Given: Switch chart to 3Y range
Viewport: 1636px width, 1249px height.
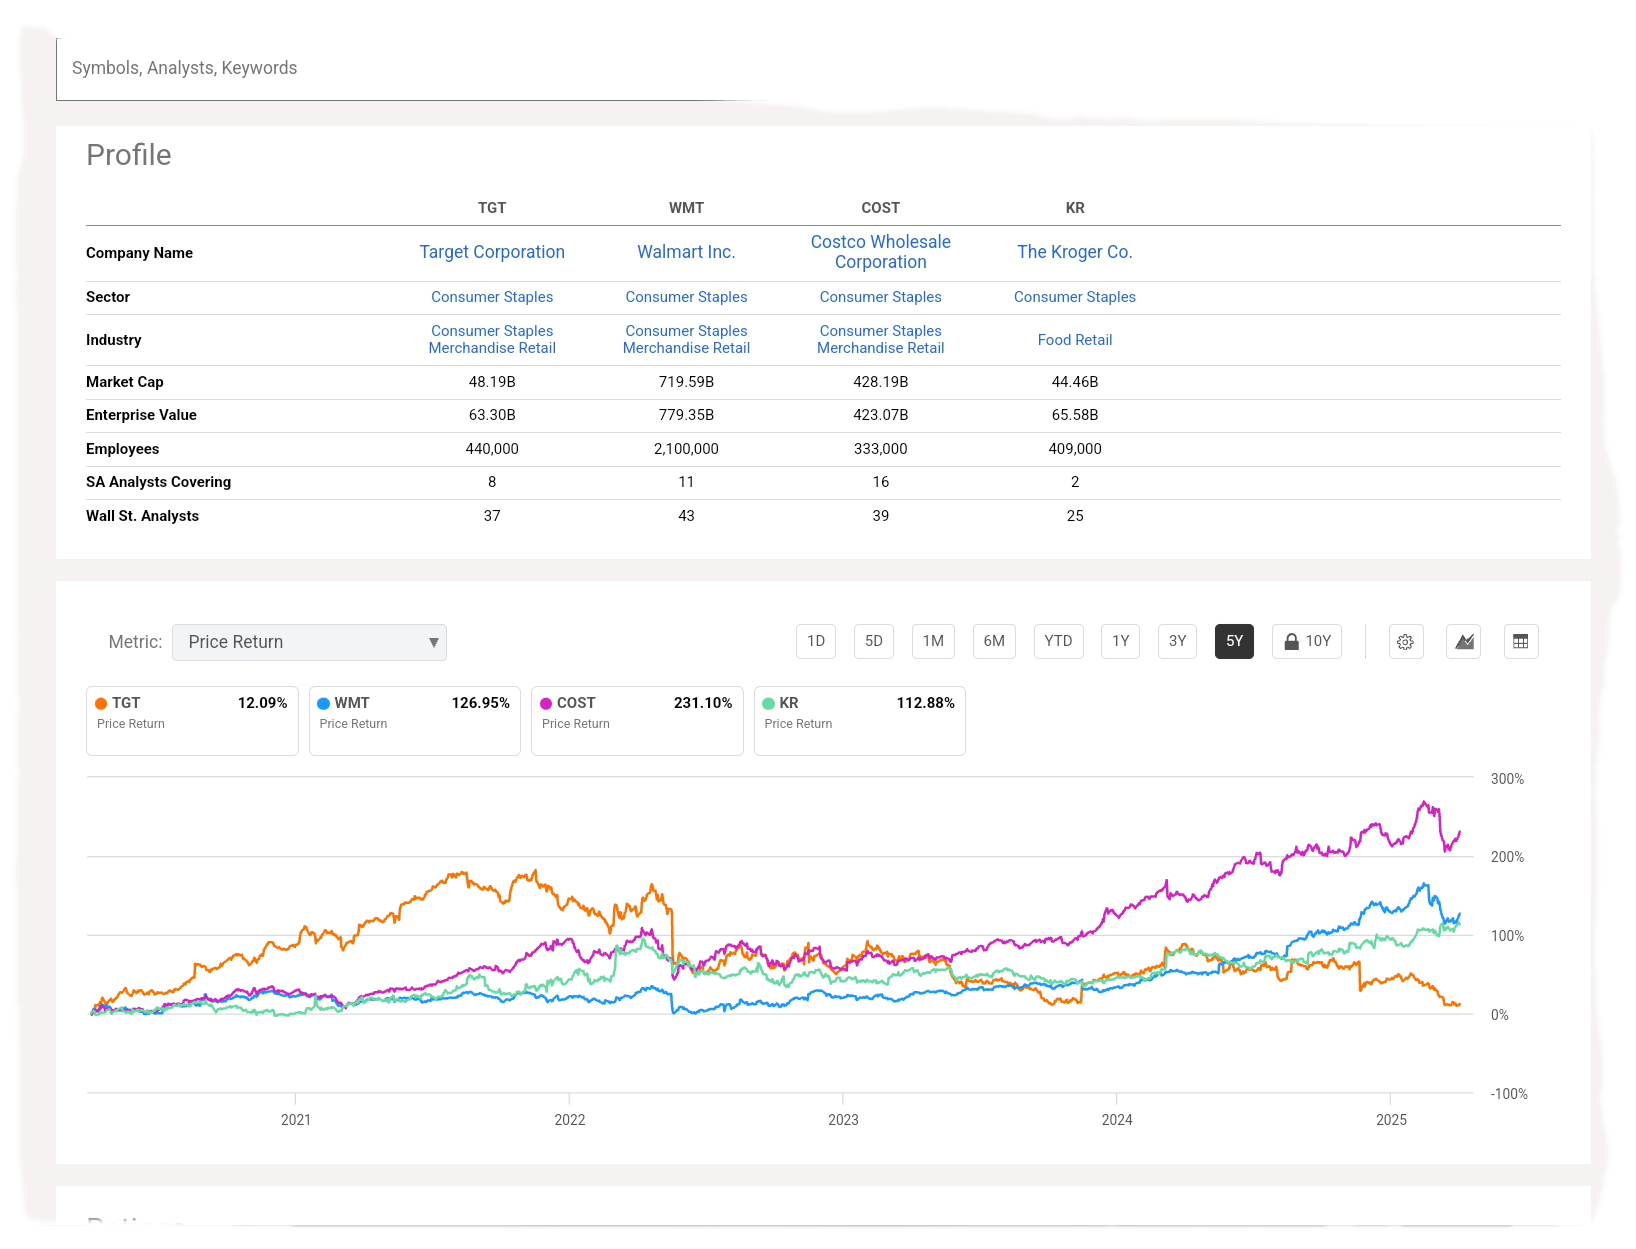Looking at the screenshot, I should click(1177, 641).
